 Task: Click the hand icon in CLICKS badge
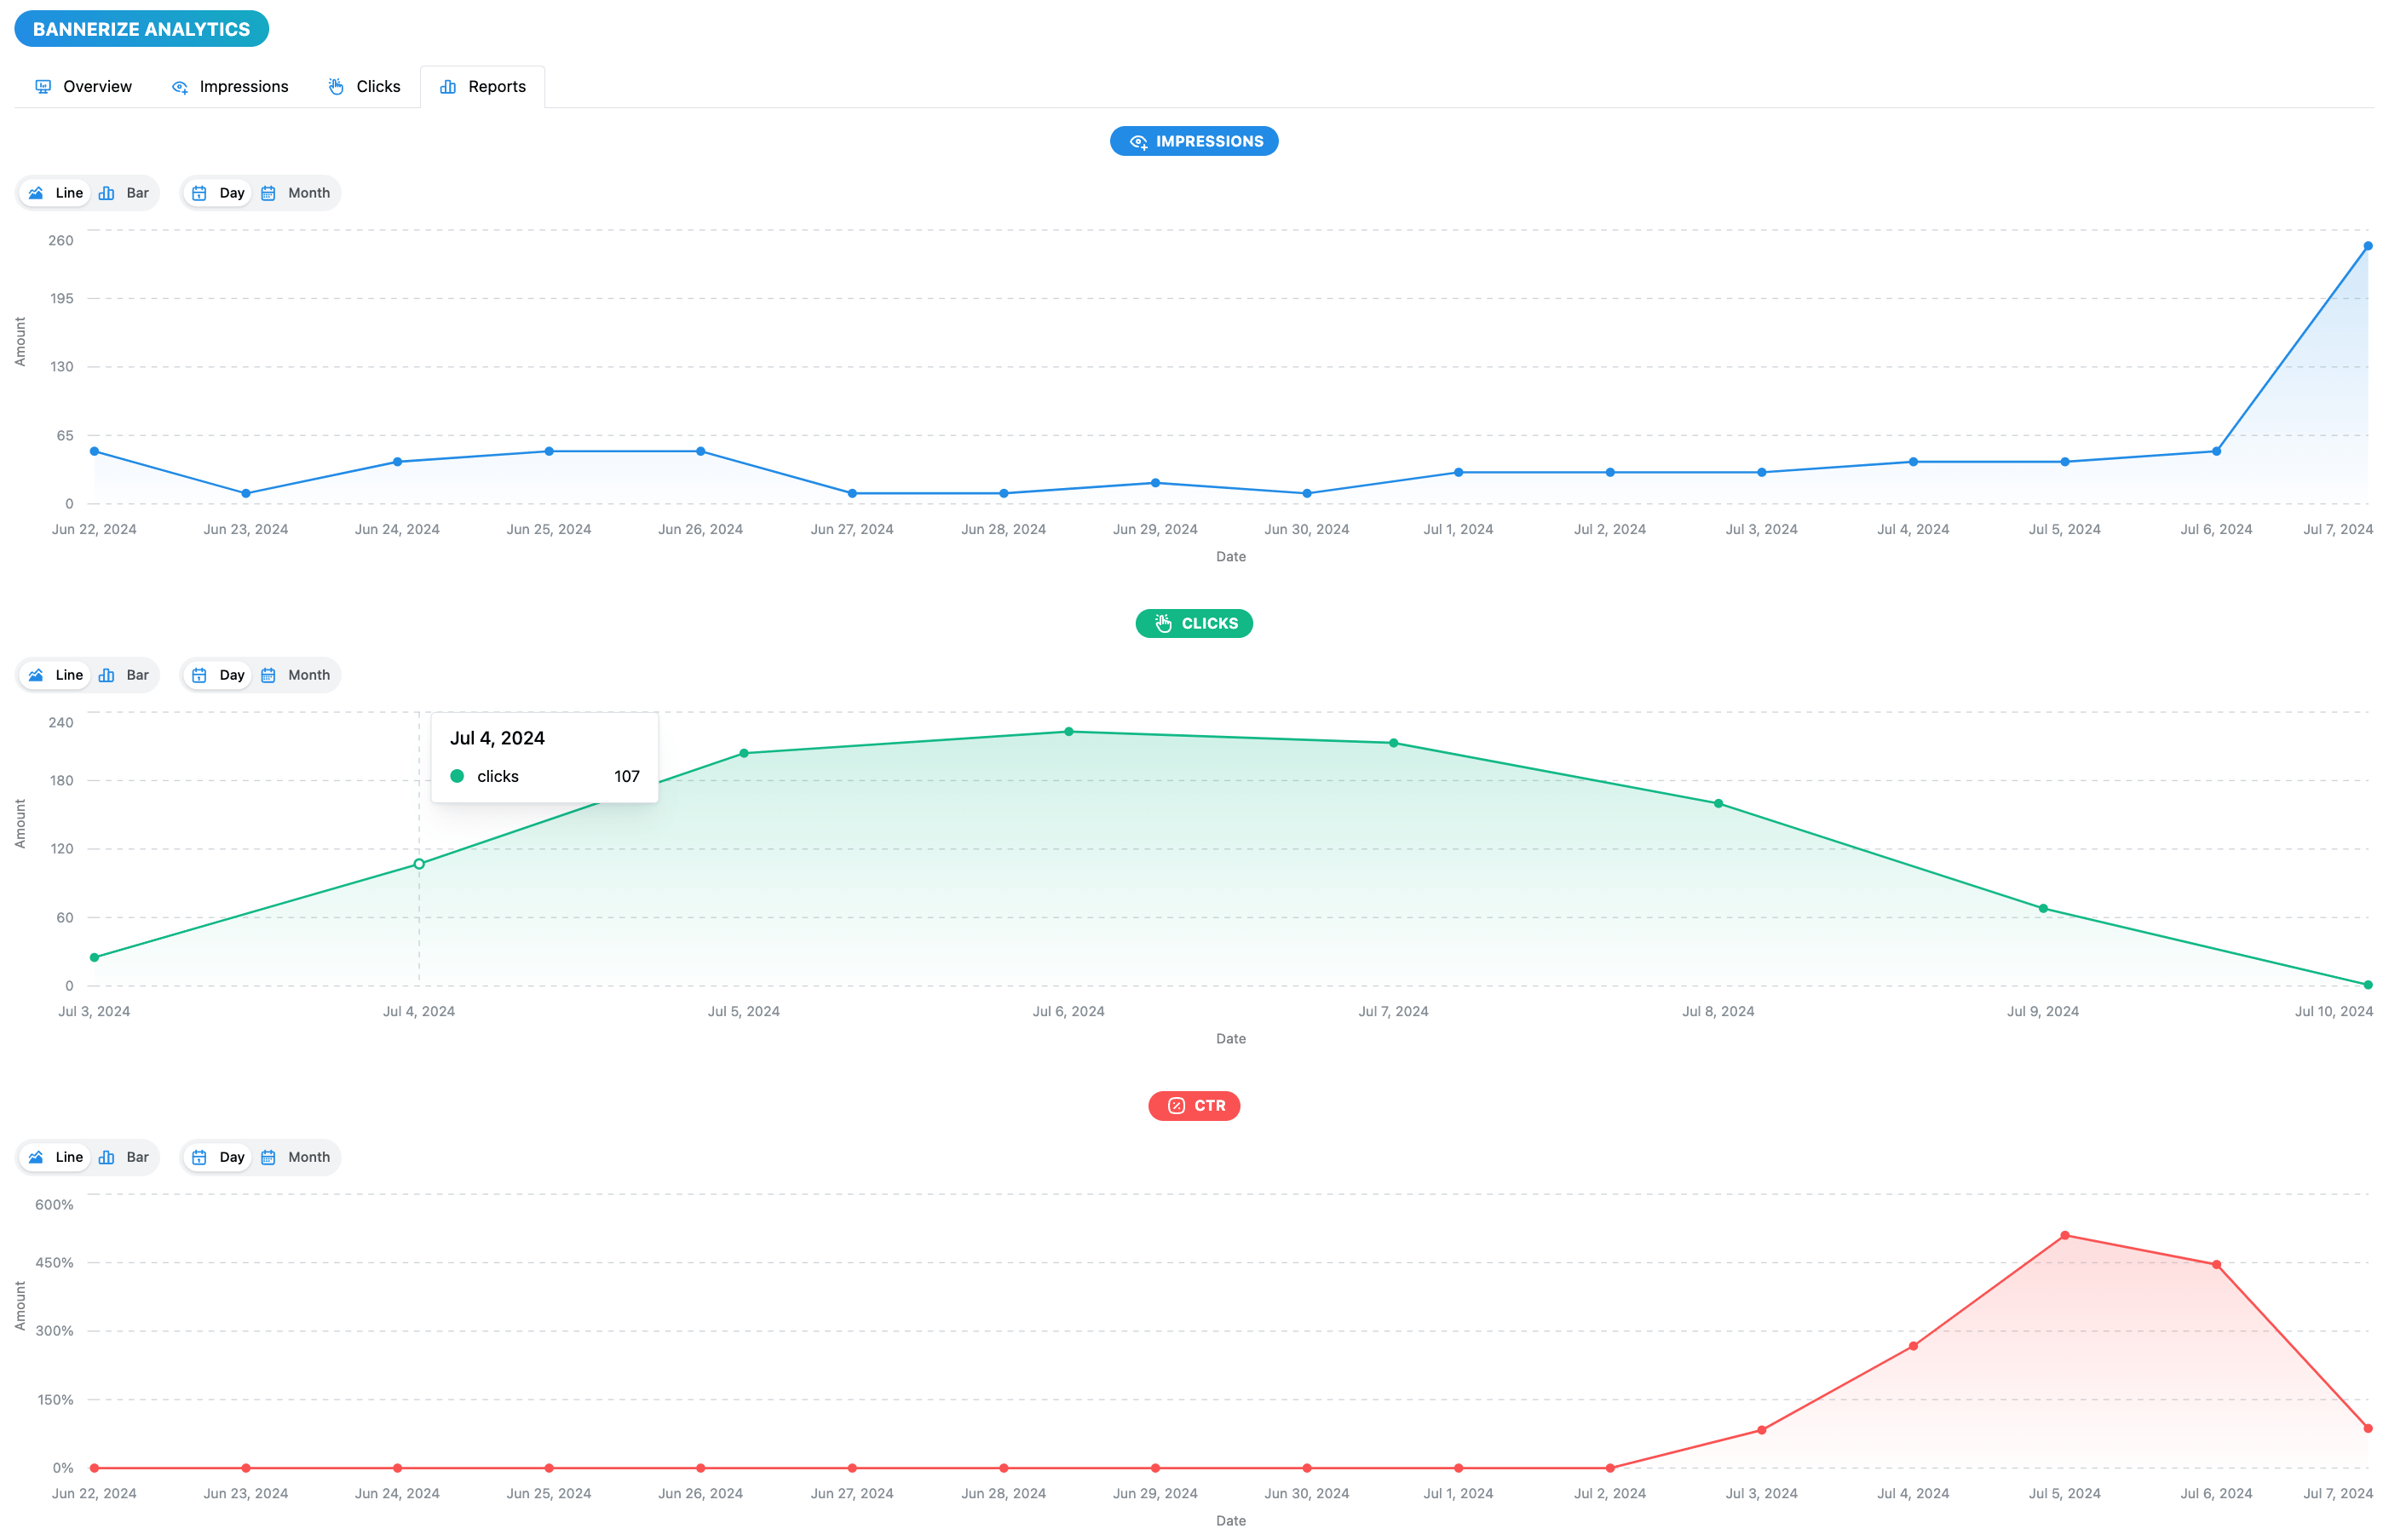[1164, 623]
